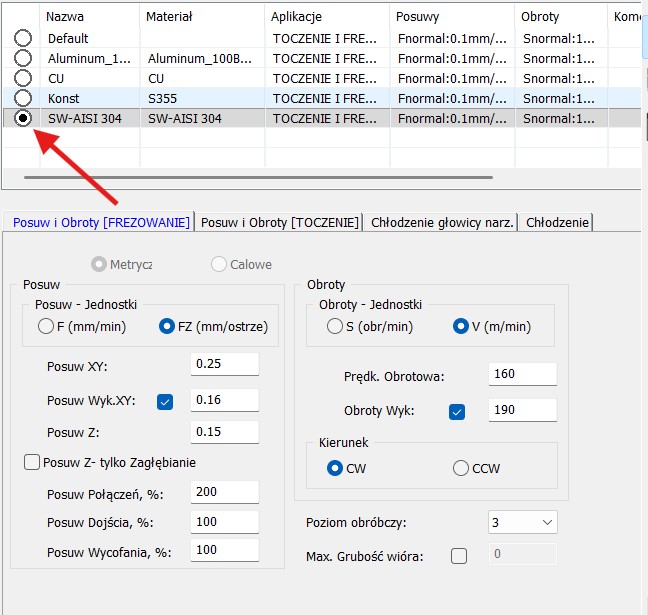The height and width of the screenshot is (615, 648).
Task: Click the Posuwy column header
Action: (418, 17)
